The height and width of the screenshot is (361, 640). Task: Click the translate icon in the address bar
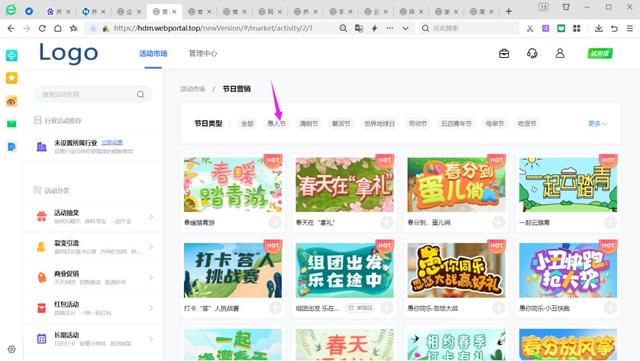coord(359,28)
